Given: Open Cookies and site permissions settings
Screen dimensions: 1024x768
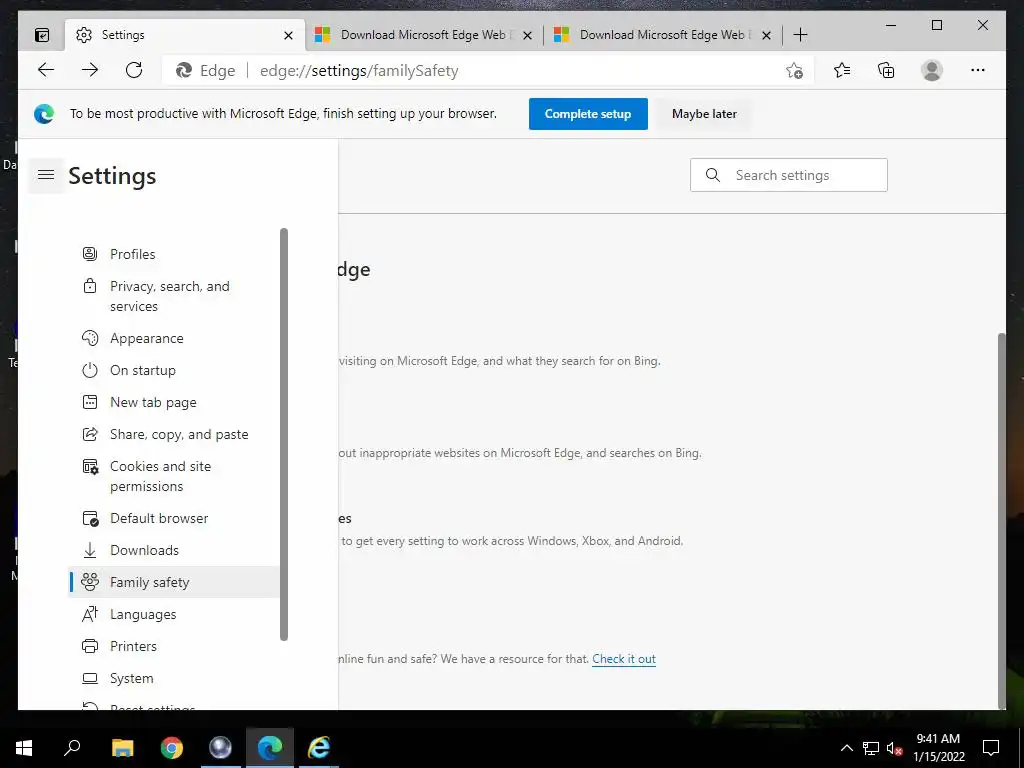Looking at the screenshot, I should pyautogui.click(x=174, y=476).
